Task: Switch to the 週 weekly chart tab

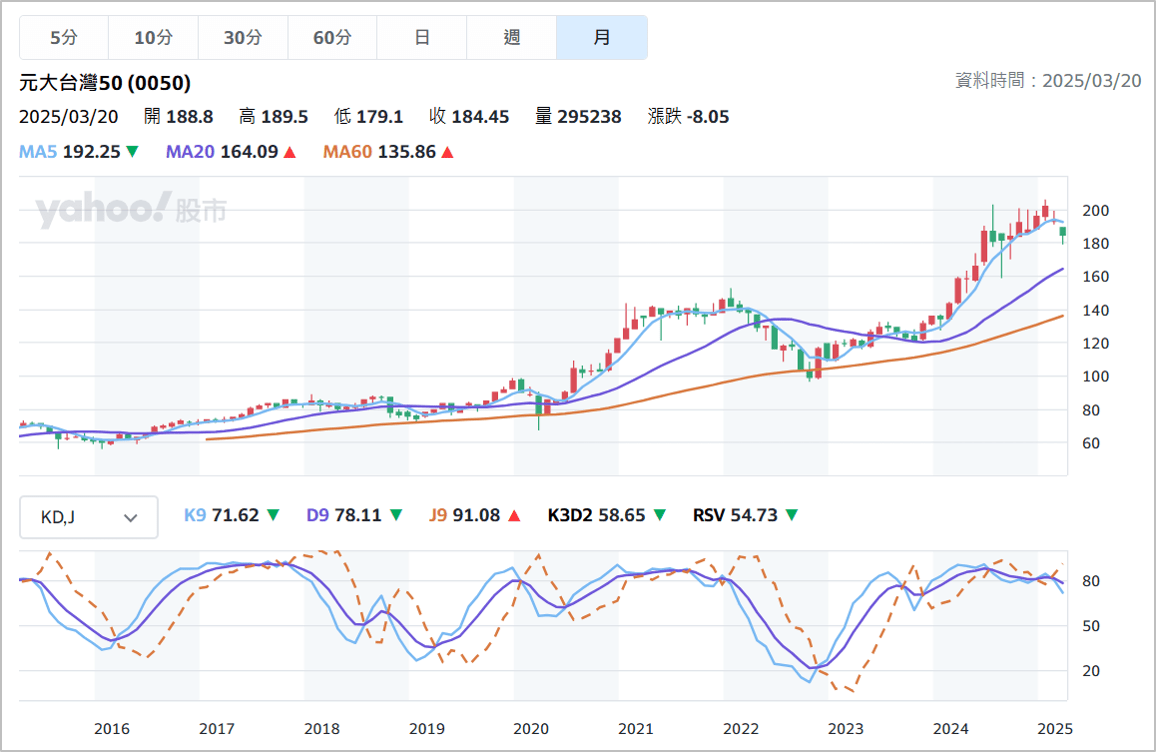Action: point(512,36)
